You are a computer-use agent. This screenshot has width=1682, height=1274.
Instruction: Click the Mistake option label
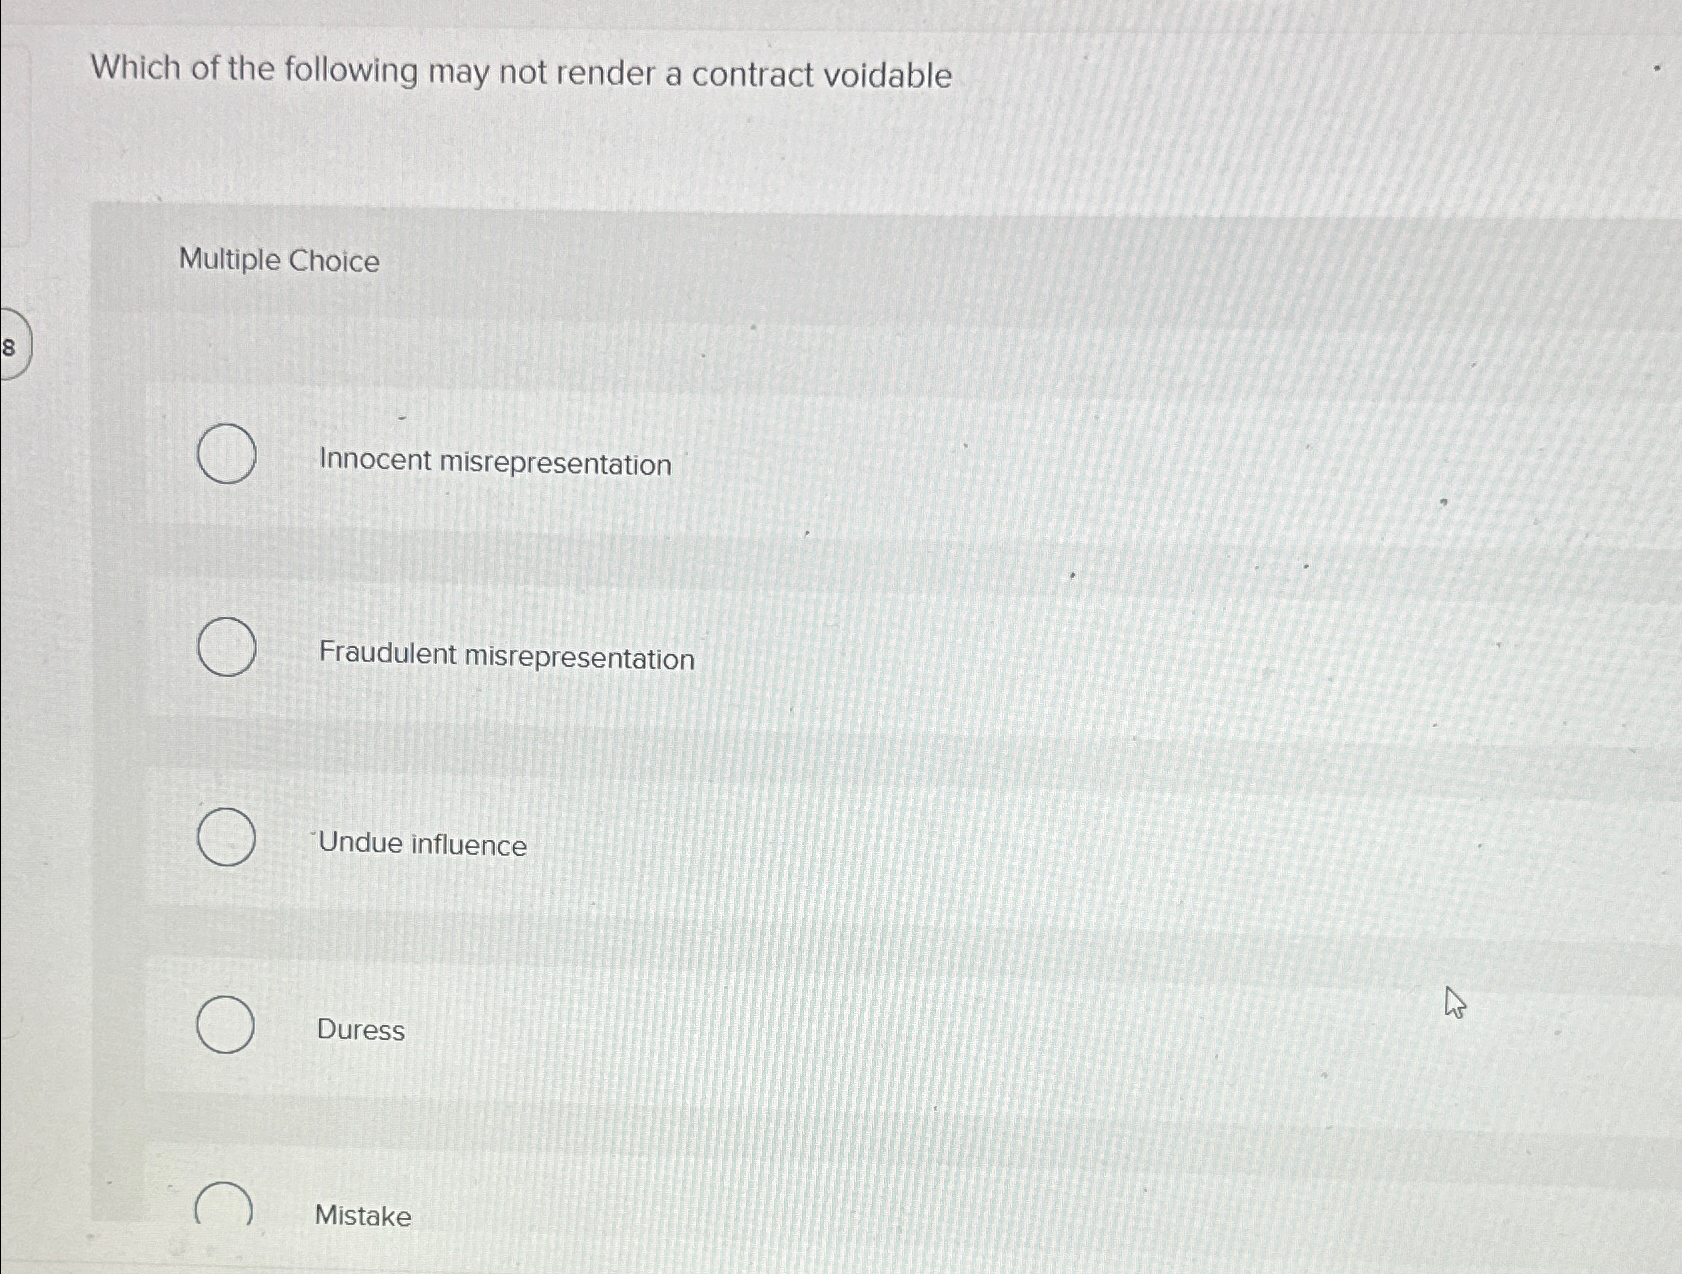[x=362, y=1216]
